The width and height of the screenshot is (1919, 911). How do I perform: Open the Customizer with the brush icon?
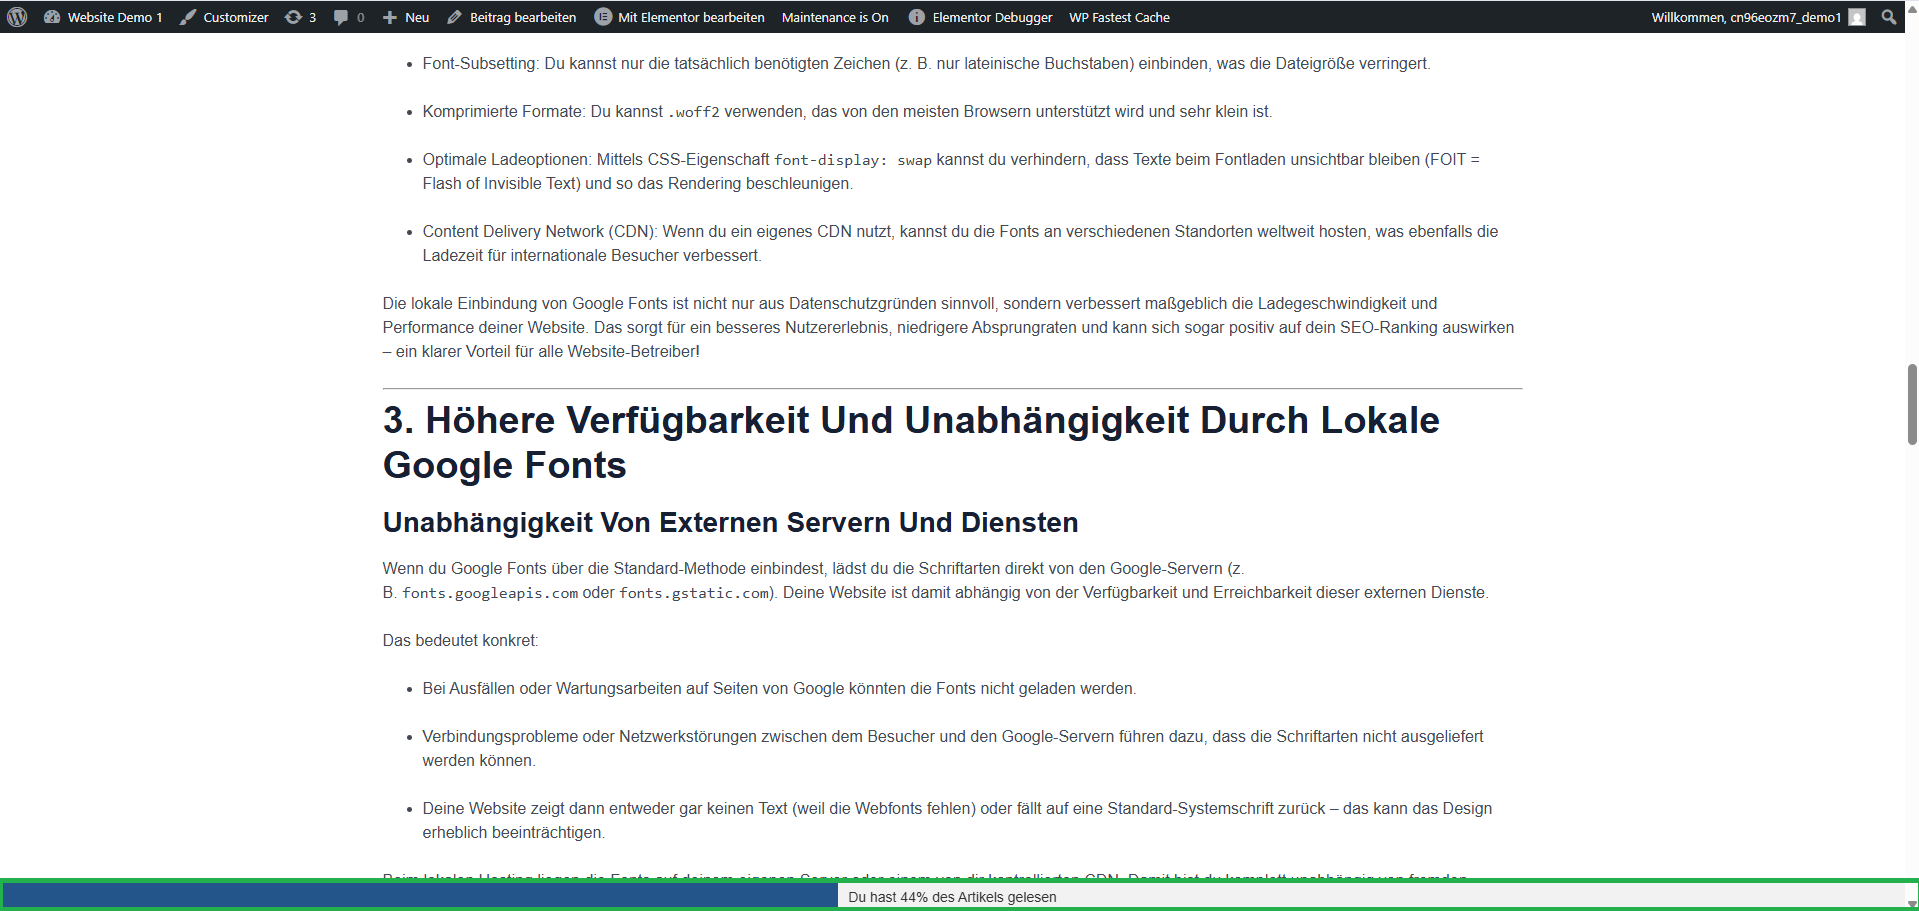(x=224, y=17)
